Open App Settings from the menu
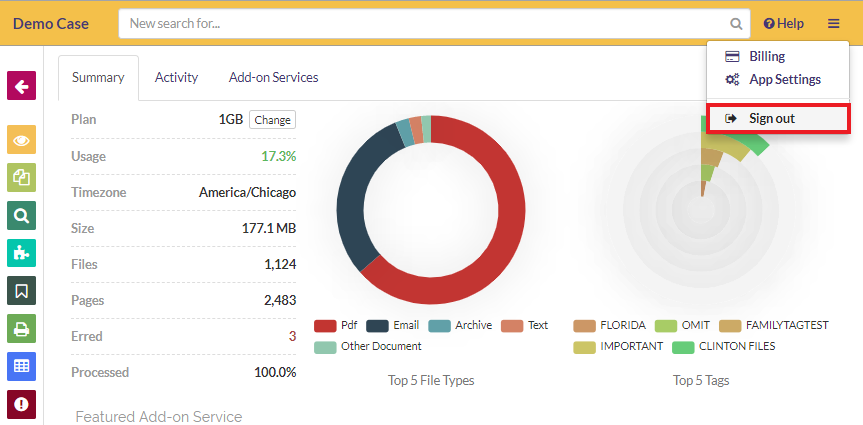 coord(784,80)
